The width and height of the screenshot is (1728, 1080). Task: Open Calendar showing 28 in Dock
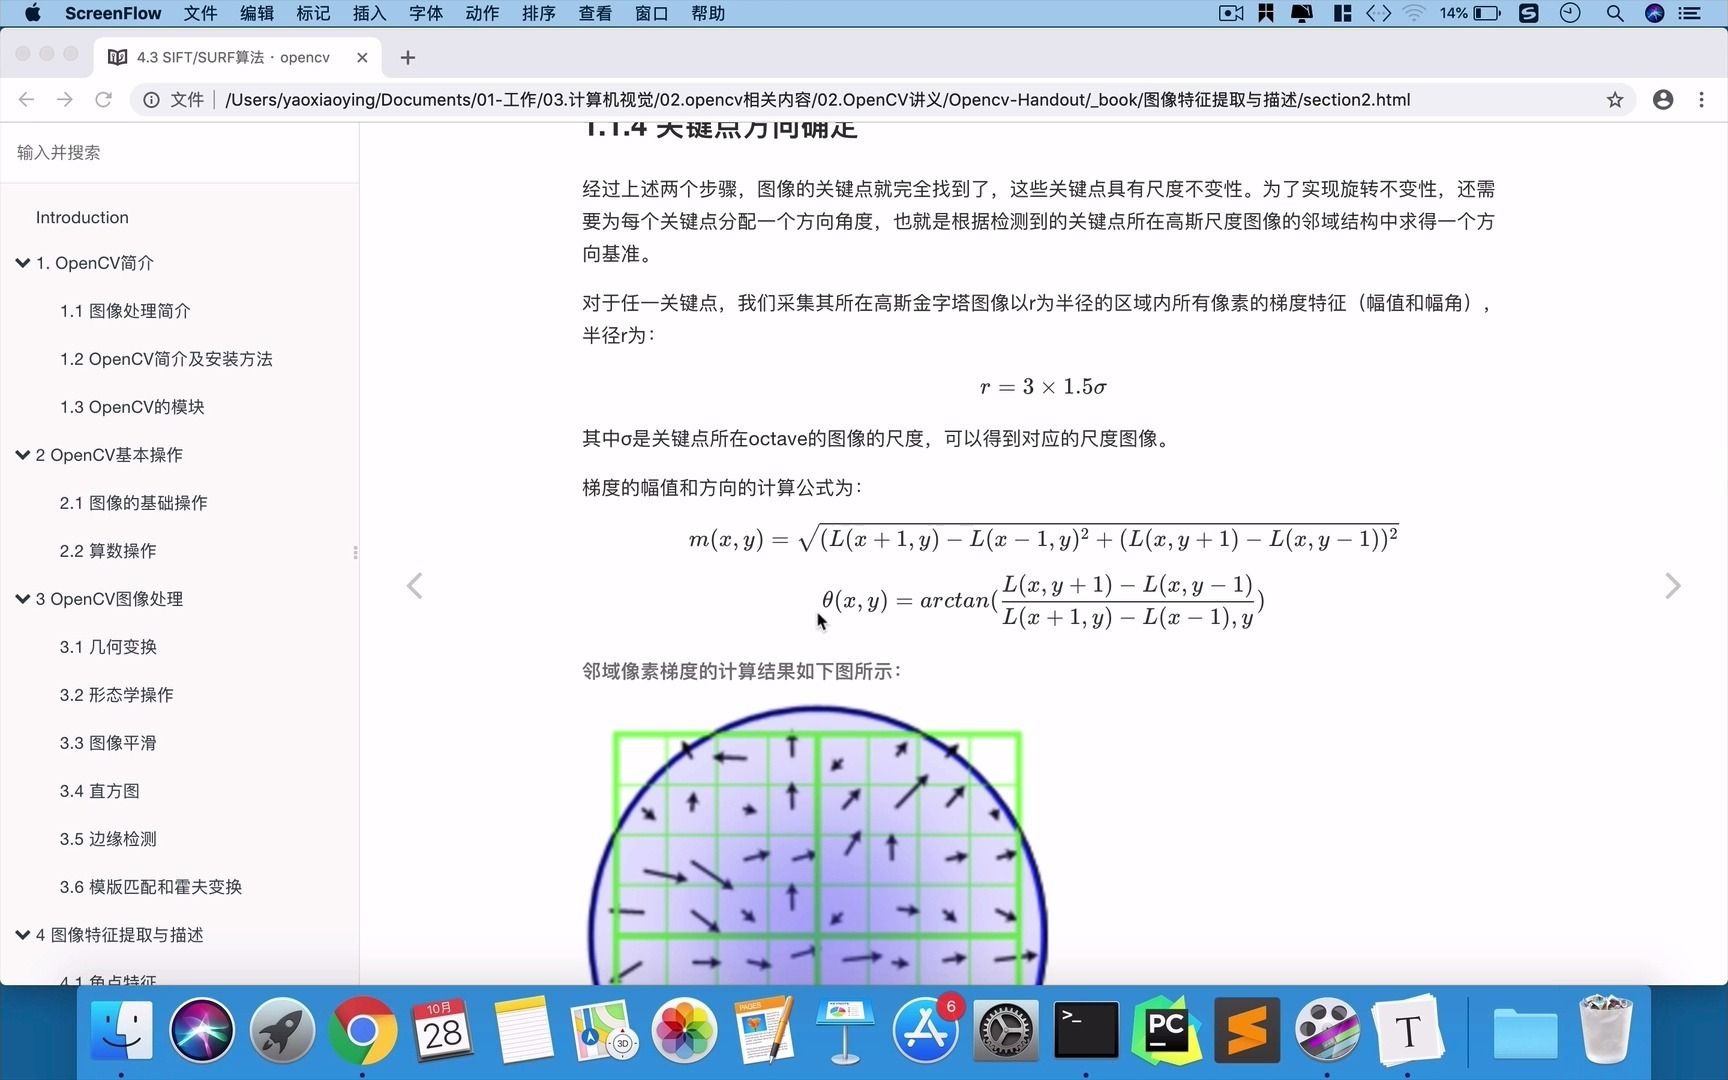pyautogui.click(x=443, y=1030)
